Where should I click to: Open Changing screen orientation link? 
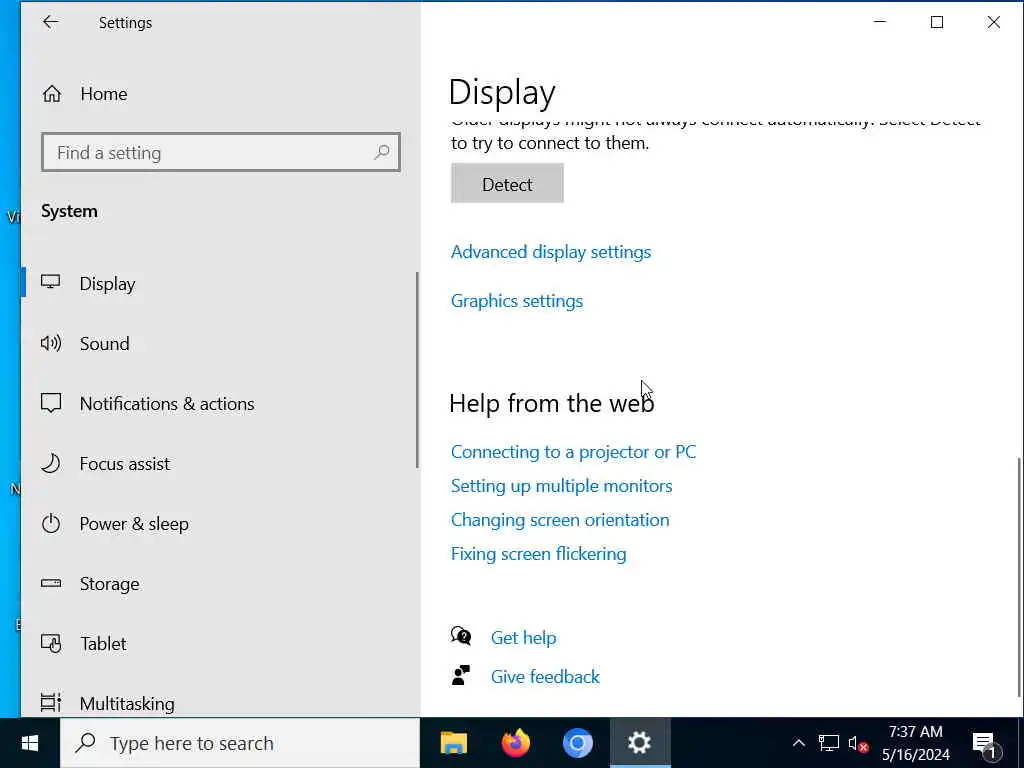coord(560,520)
